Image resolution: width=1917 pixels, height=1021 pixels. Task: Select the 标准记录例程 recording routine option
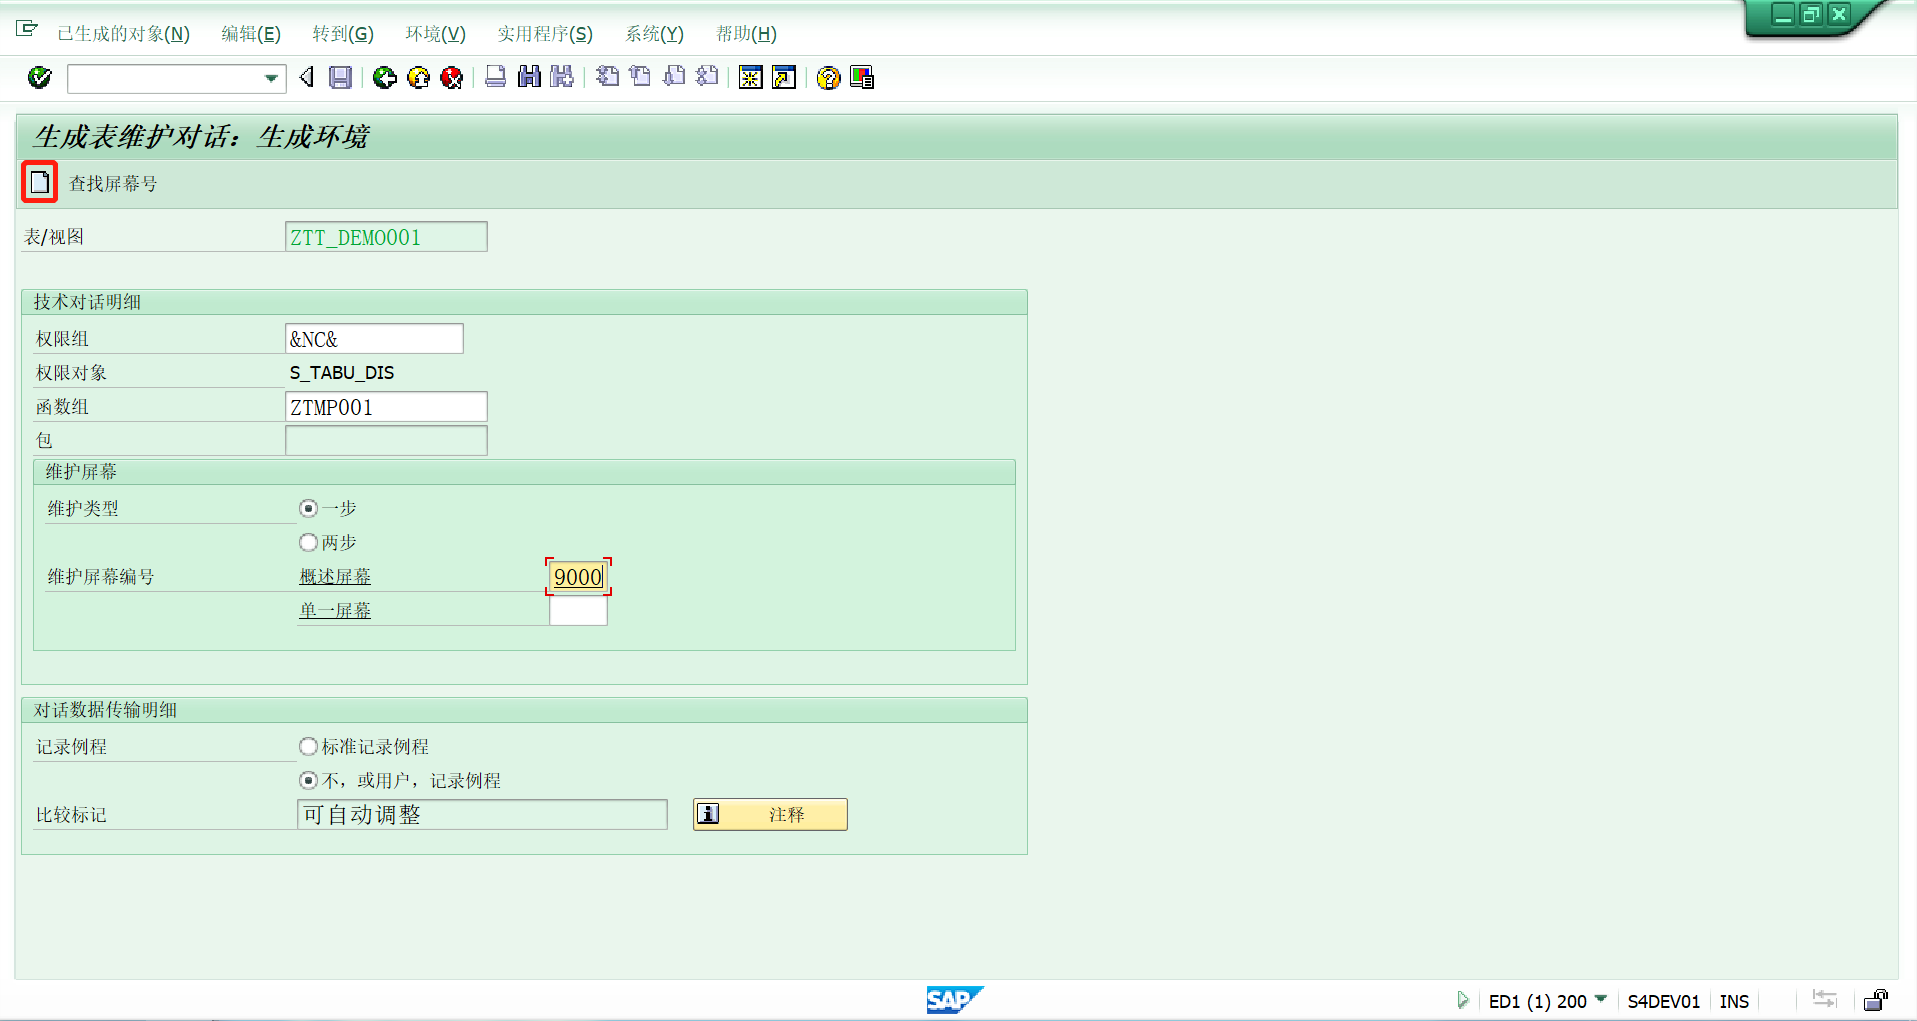click(308, 746)
